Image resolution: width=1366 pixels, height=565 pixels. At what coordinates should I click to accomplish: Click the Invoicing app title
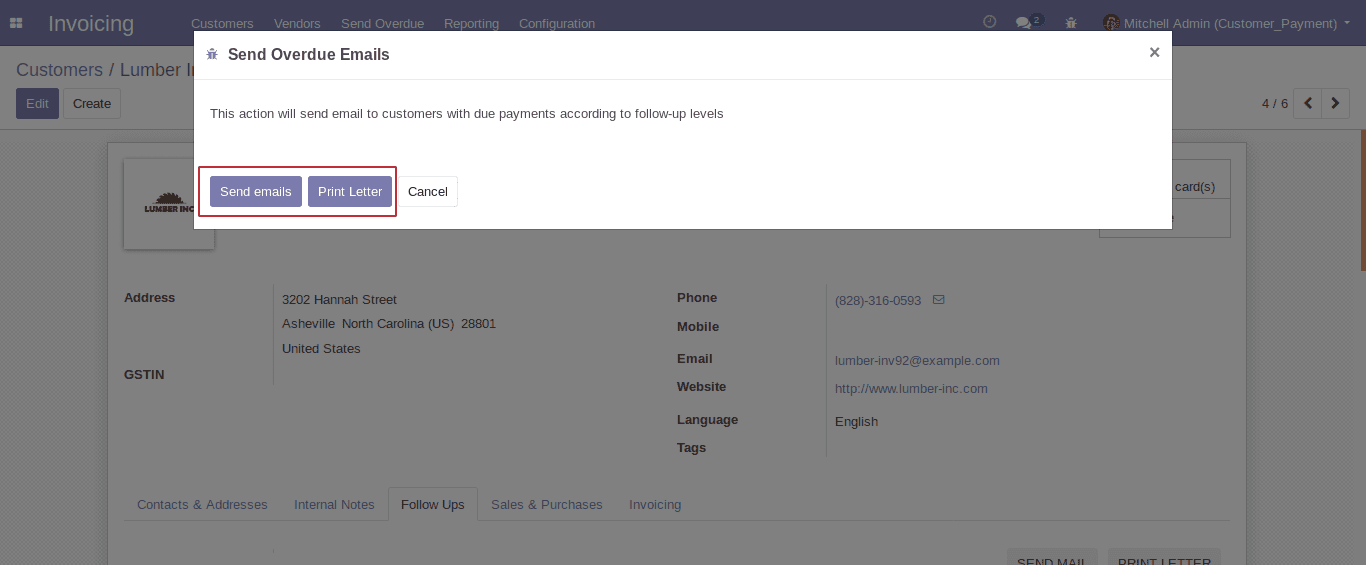(91, 23)
